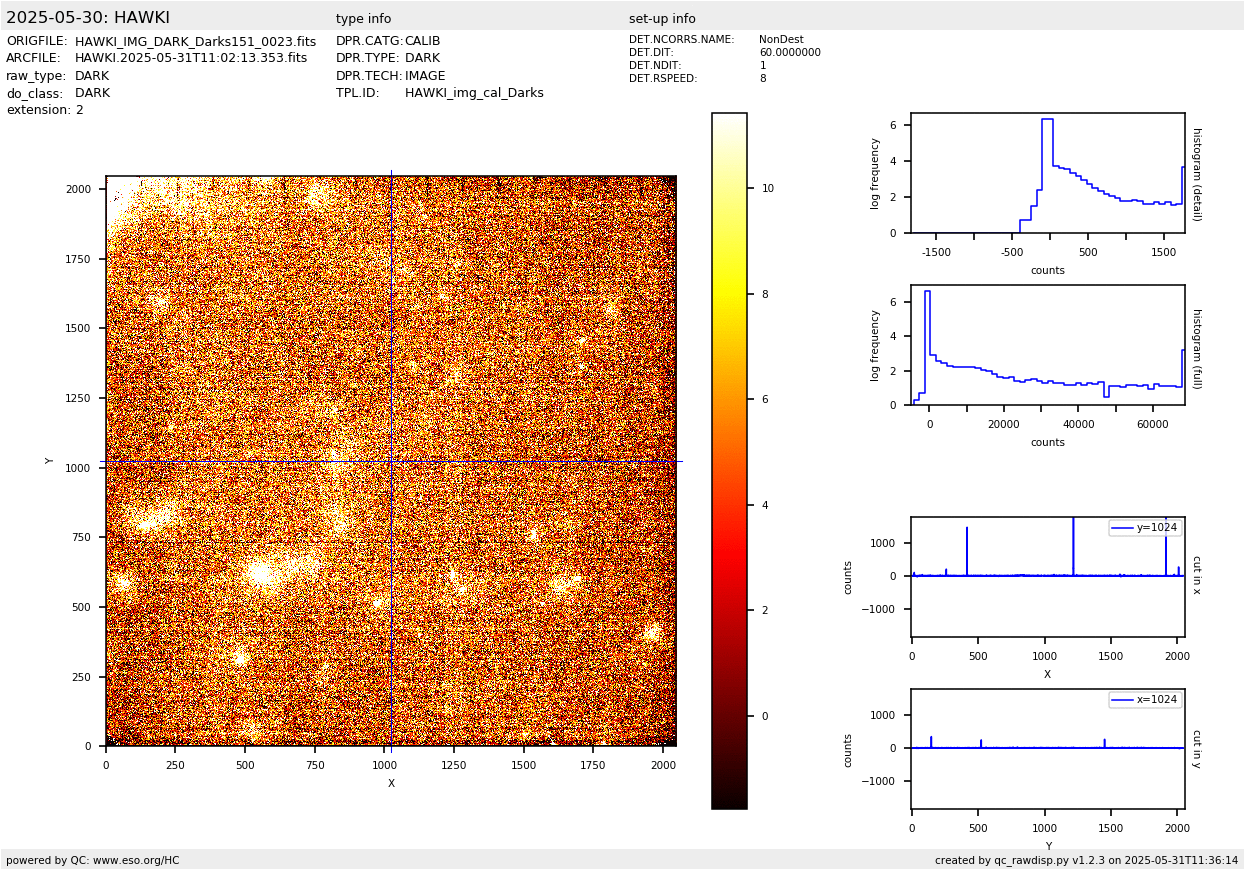The height and width of the screenshot is (870, 1245).
Task: Click the ORIGFILE filename HAWKI_IMG_DARK_Darks151_0023.fits
Action: [x=195, y=42]
